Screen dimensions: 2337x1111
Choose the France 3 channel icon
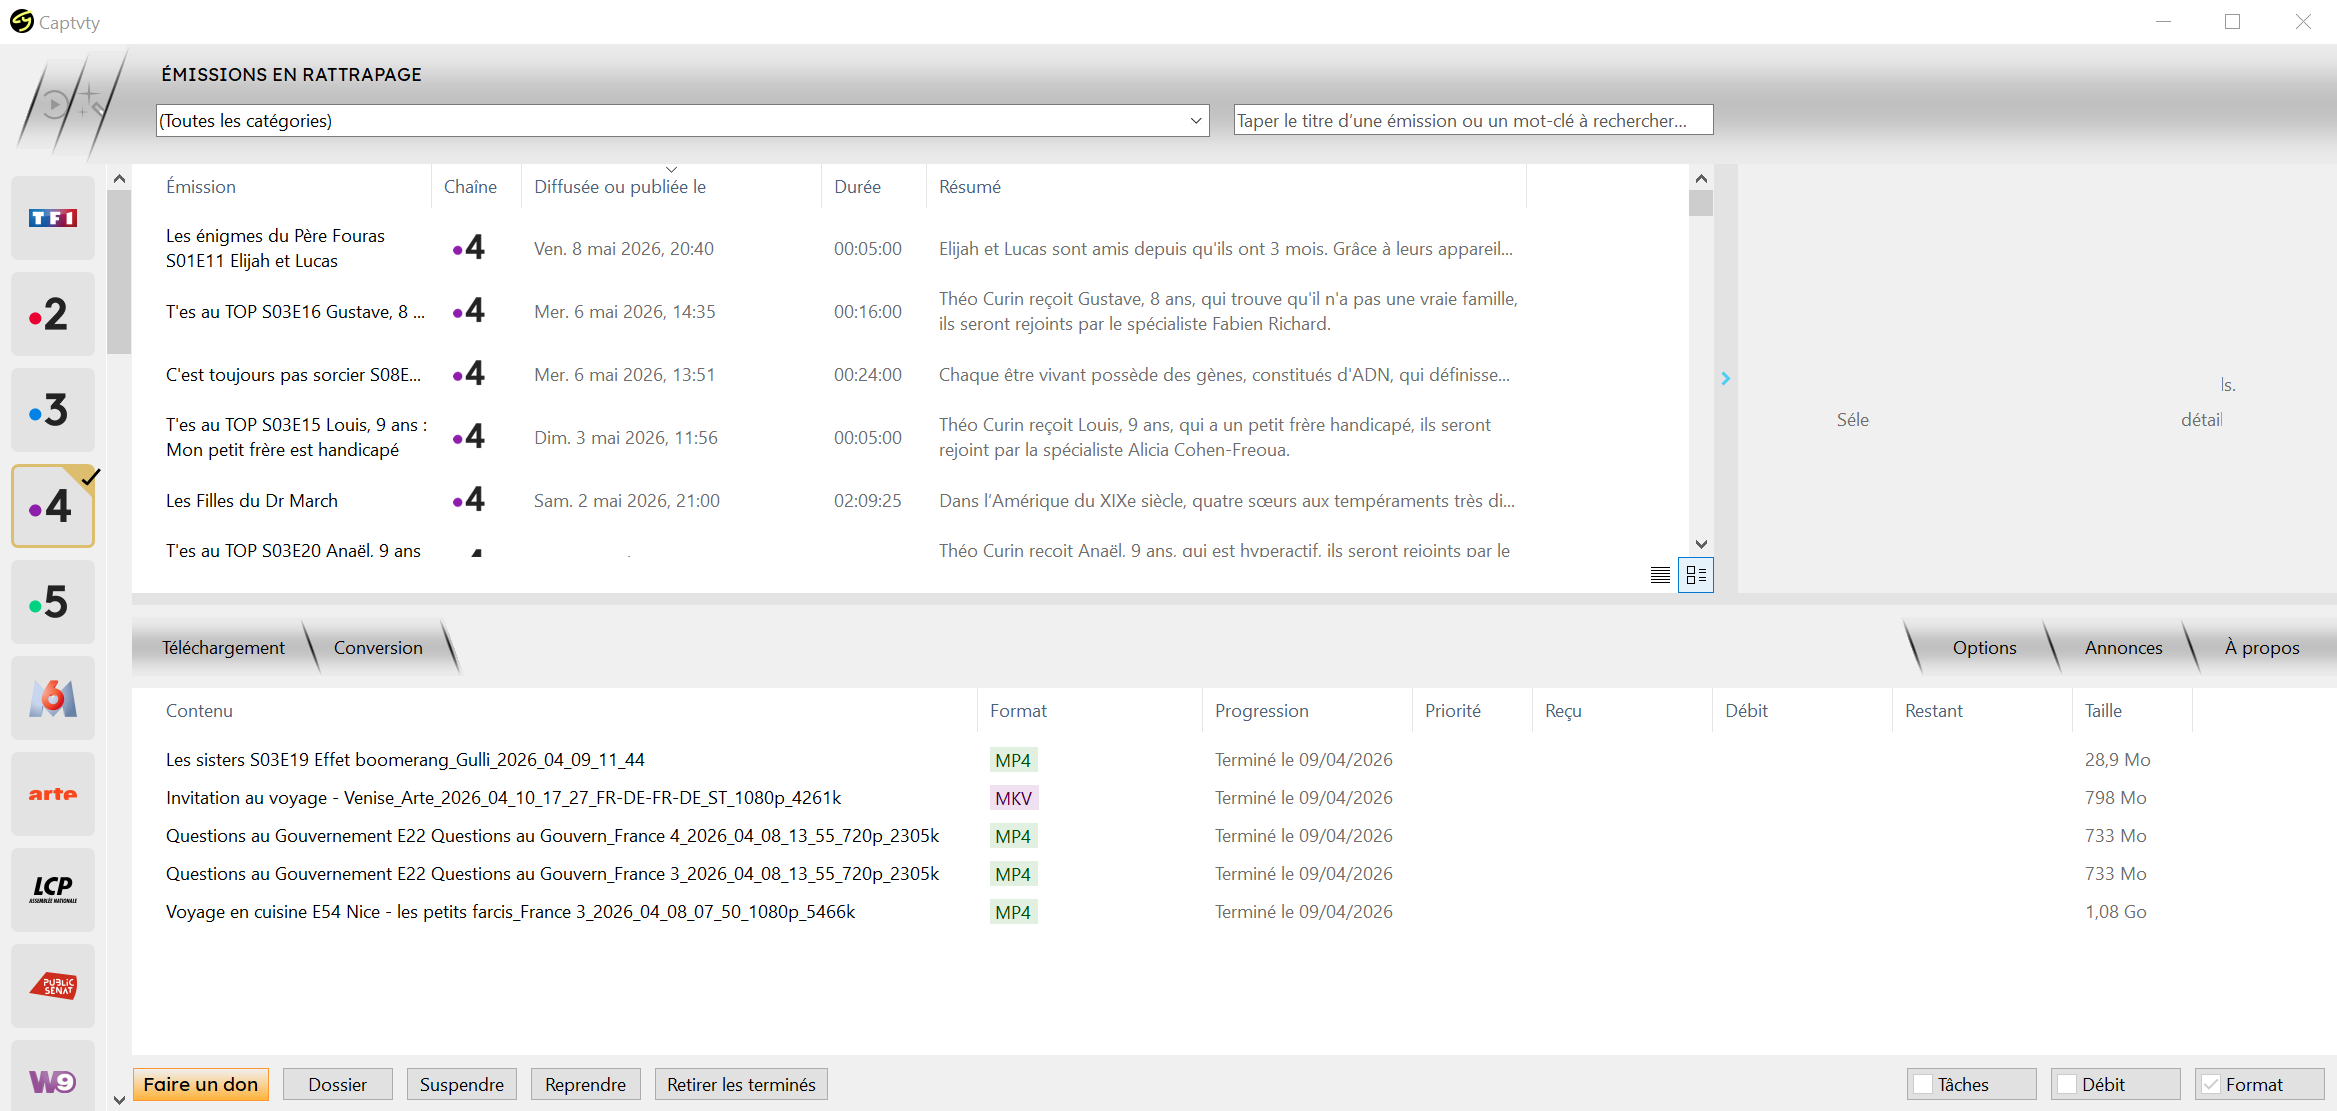click(53, 410)
